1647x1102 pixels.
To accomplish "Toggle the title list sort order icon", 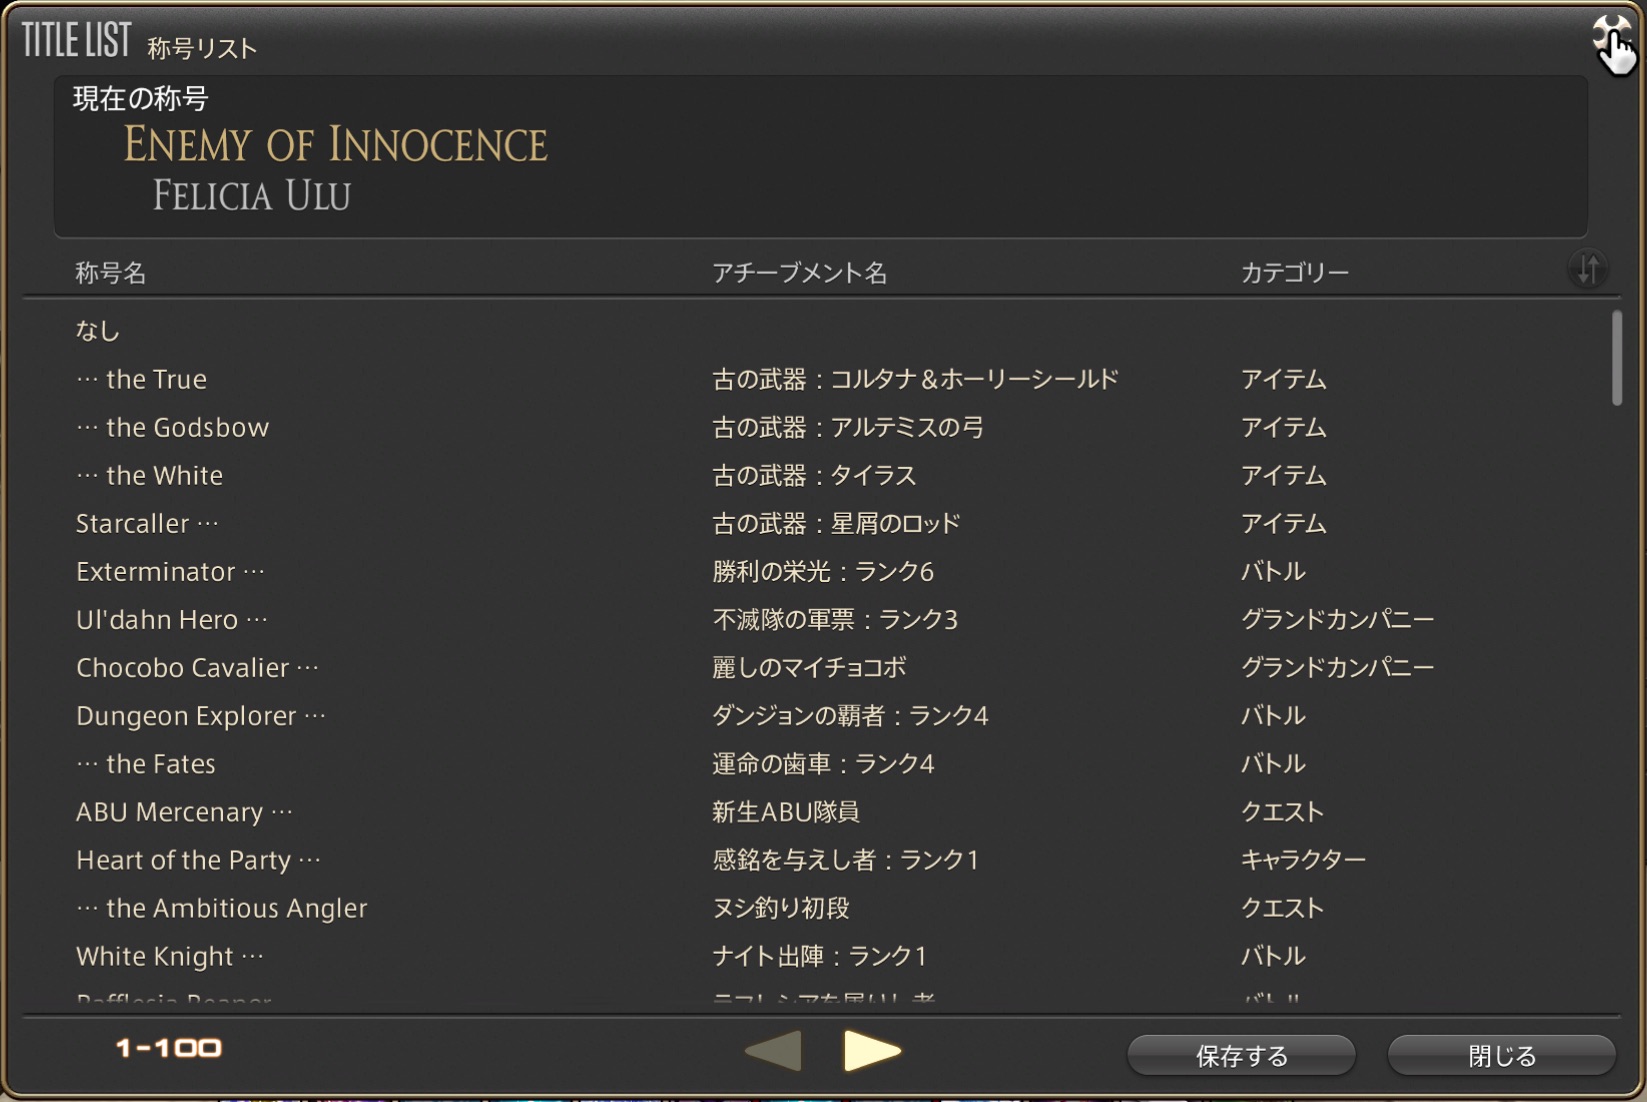I will tap(1588, 270).
